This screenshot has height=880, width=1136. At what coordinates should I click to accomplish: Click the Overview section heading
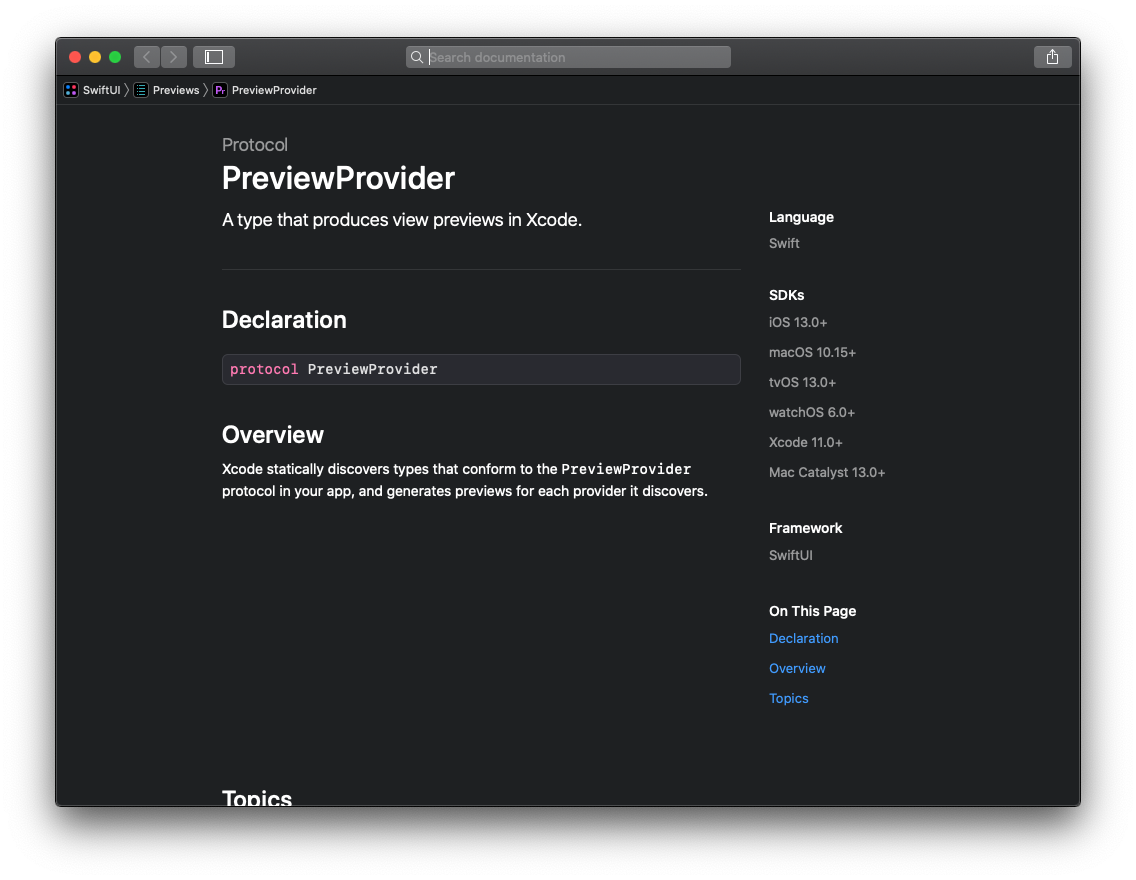[272, 435]
